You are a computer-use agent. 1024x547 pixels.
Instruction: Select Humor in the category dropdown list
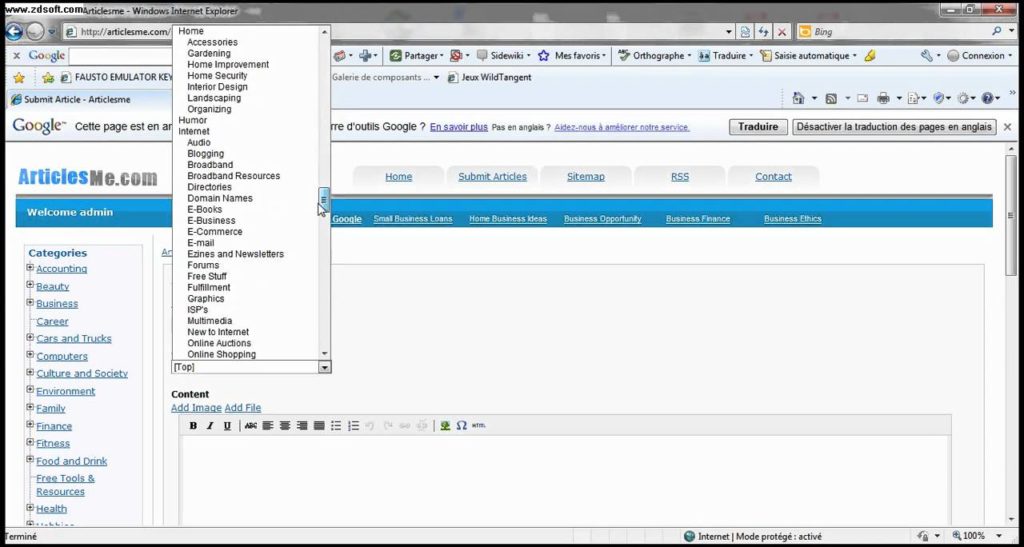[193, 120]
